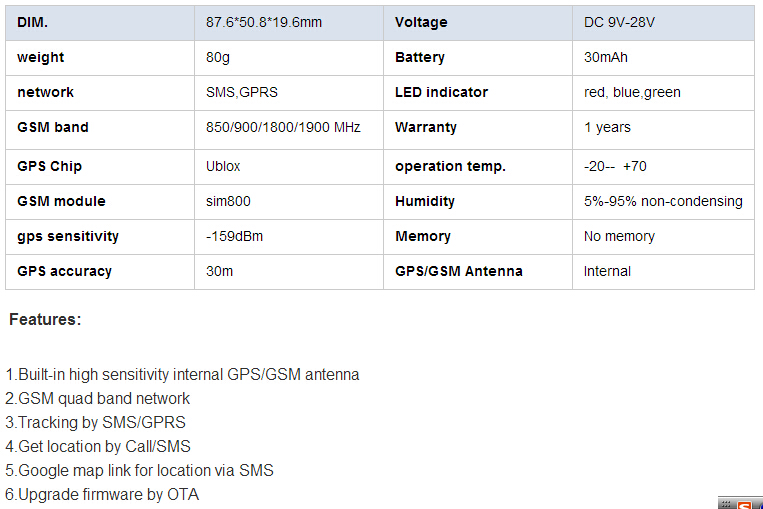Click the sim800 GSM module value
The image size is (763, 509).
coord(228,201)
